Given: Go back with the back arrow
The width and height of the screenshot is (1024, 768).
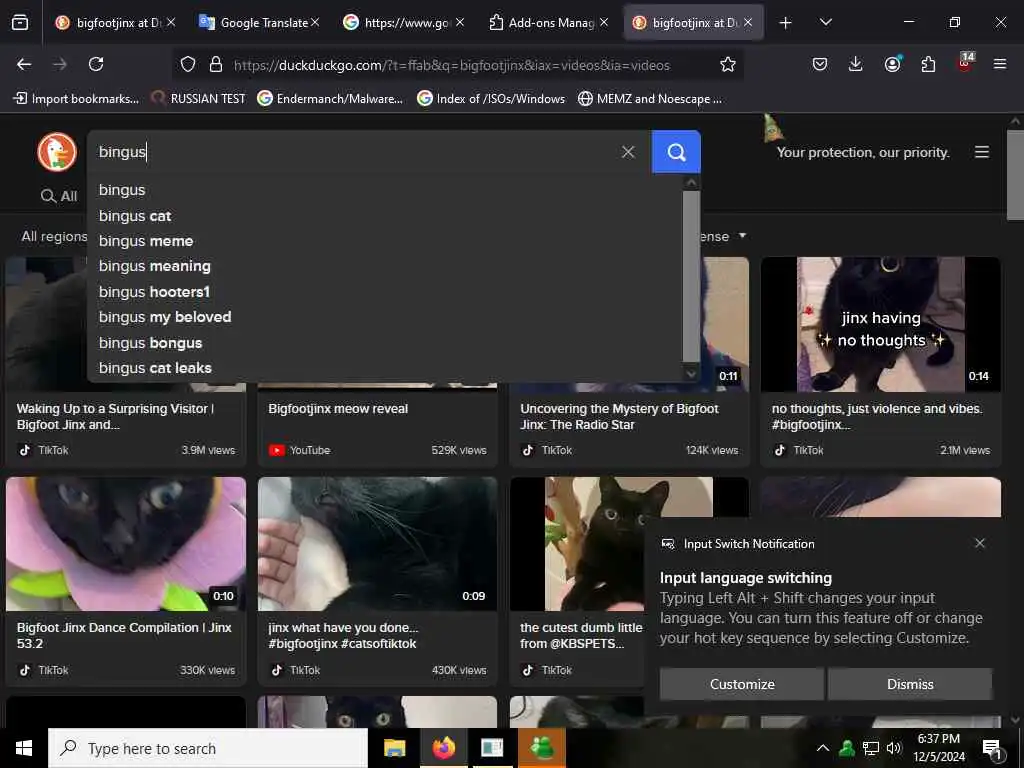Looking at the screenshot, I should pyautogui.click(x=24, y=64).
